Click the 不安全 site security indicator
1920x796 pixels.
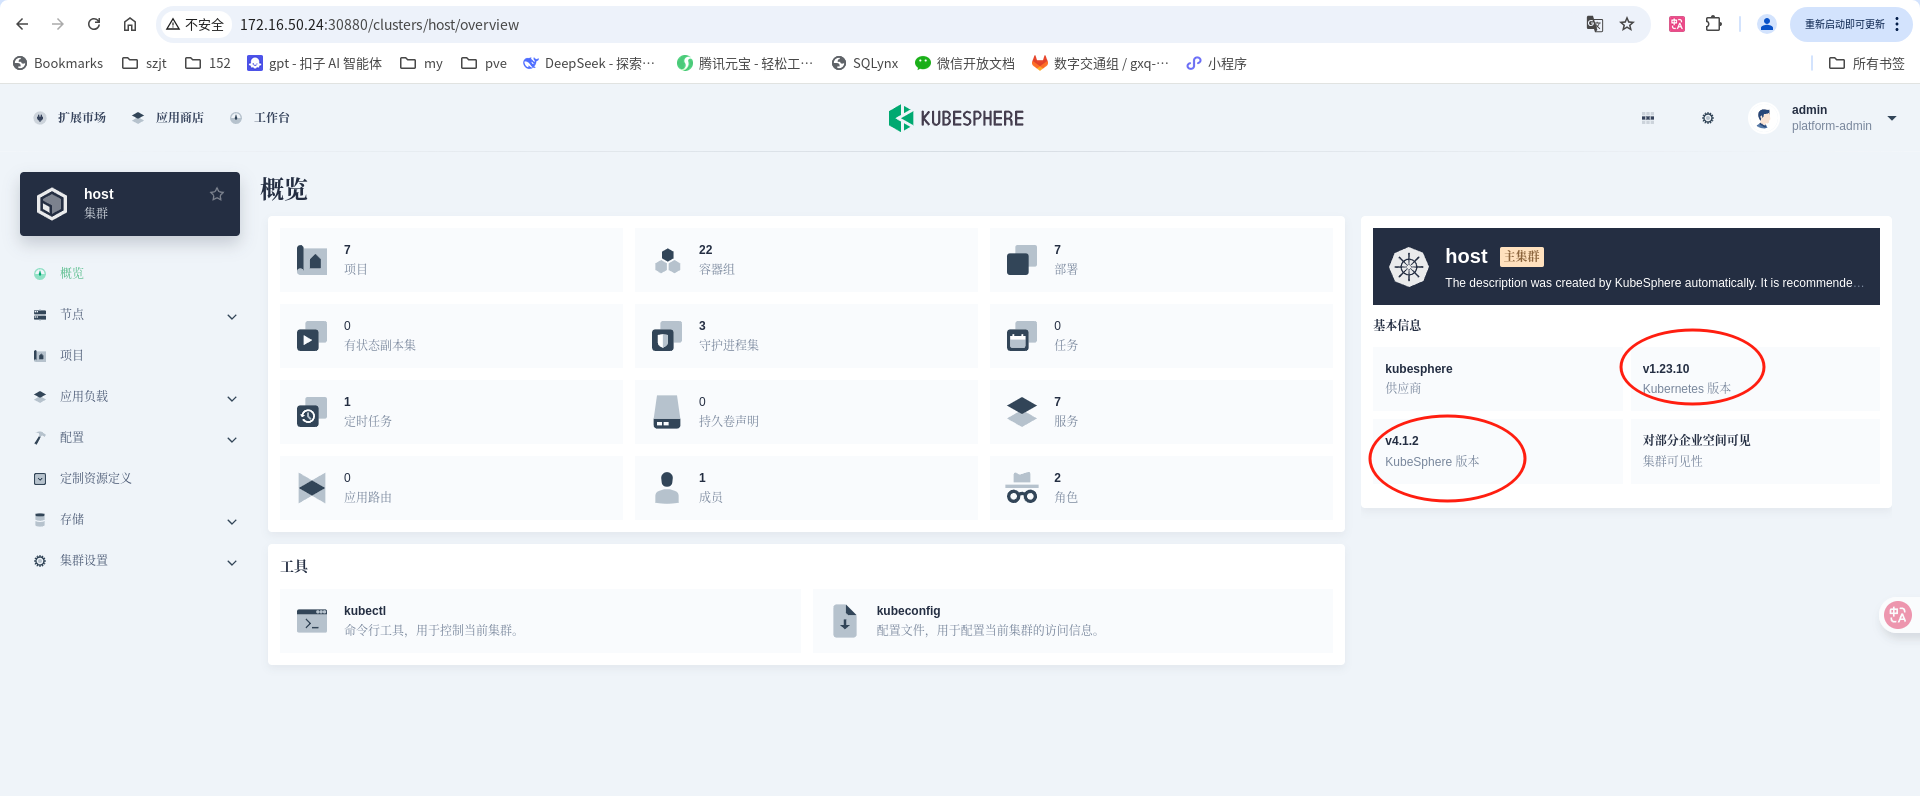pyautogui.click(x=195, y=24)
